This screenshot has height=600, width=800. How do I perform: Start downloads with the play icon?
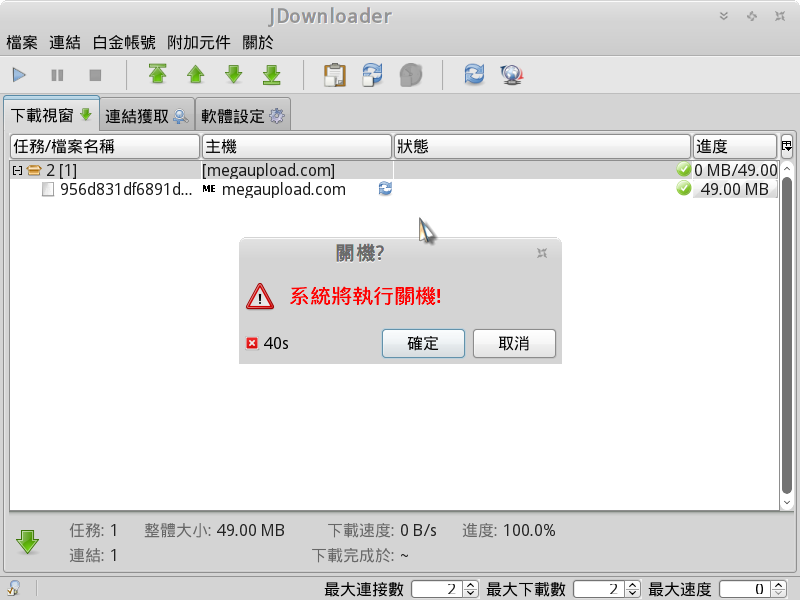click(19, 75)
